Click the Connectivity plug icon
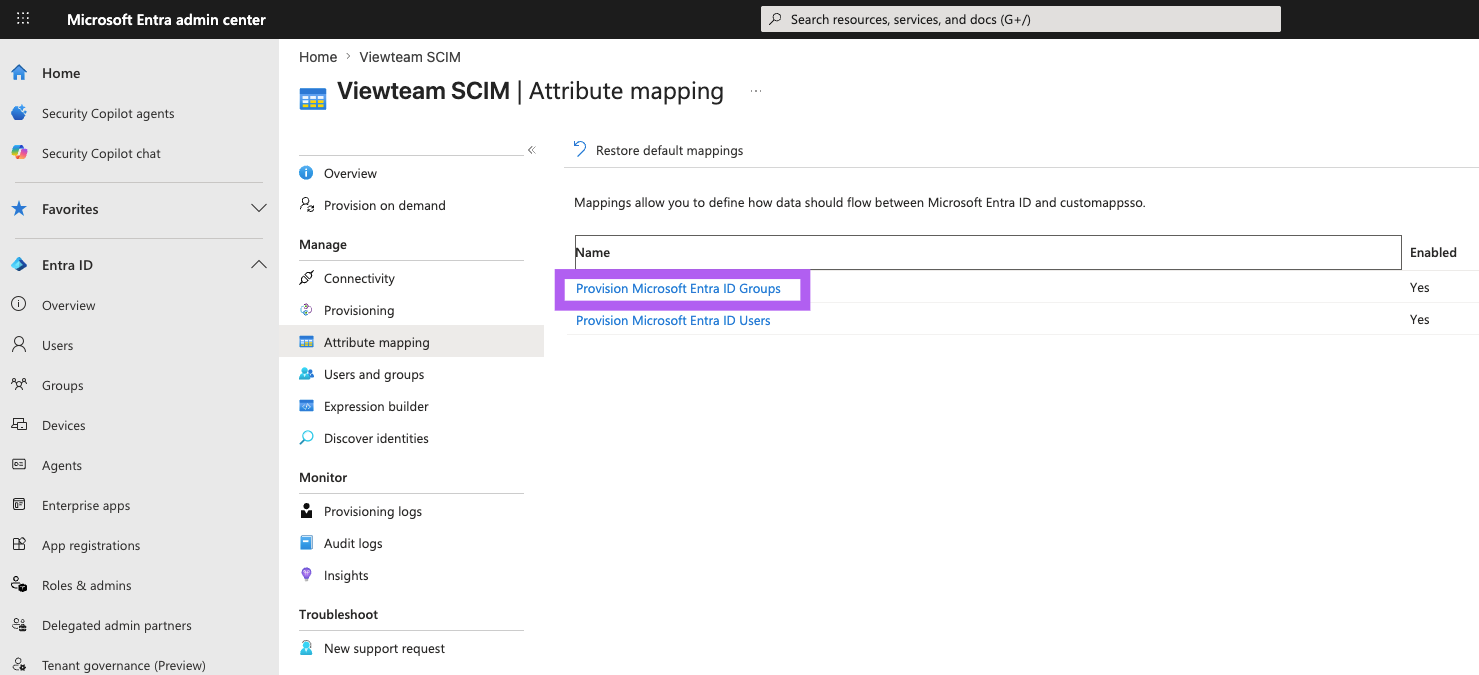Screen dimensions: 1479x675 click(x=307, y=278)
